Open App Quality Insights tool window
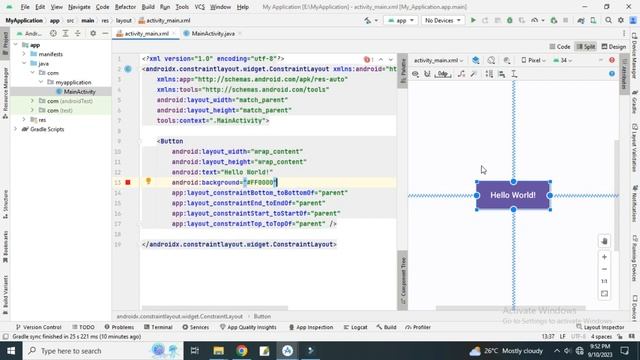The height and width of the screenshot is (360, 640). click(x=248, y=327)
